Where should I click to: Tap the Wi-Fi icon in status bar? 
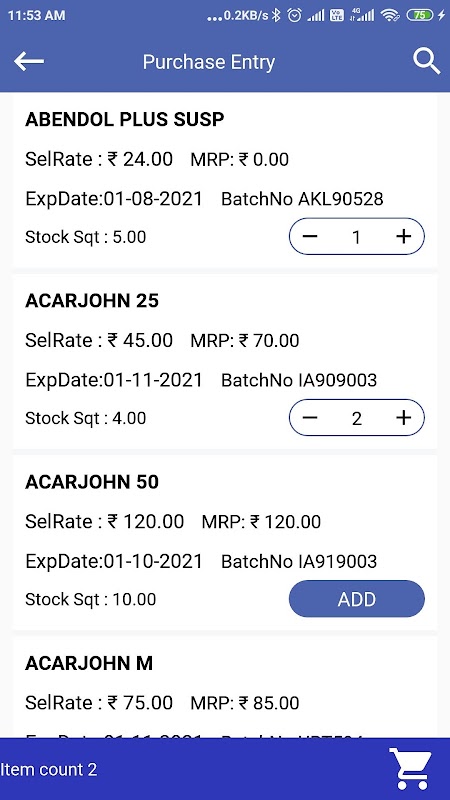(390, 15)
